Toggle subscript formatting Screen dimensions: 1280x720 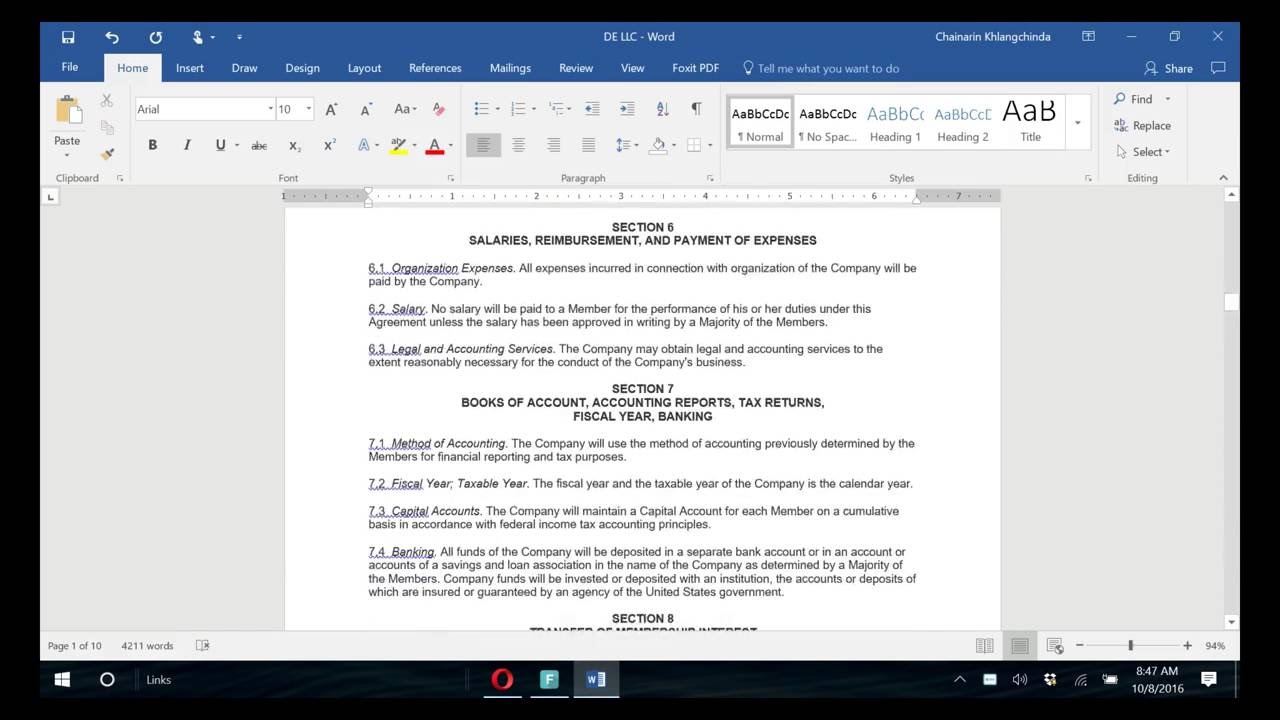coord(295,145)
